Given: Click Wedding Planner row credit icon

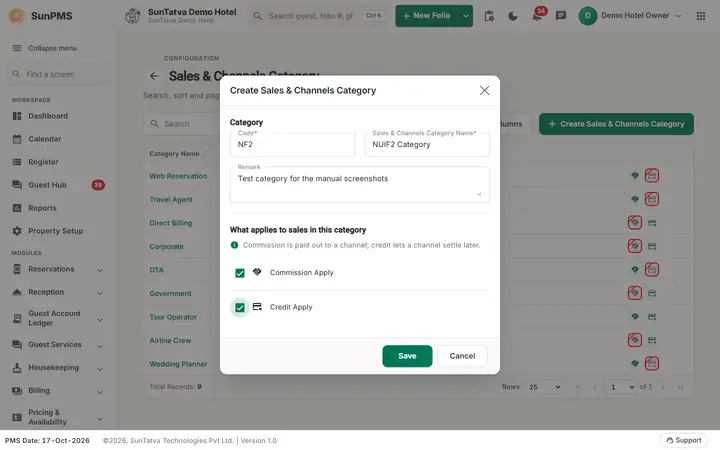Looking at the screenshot, I should [652, 363].
